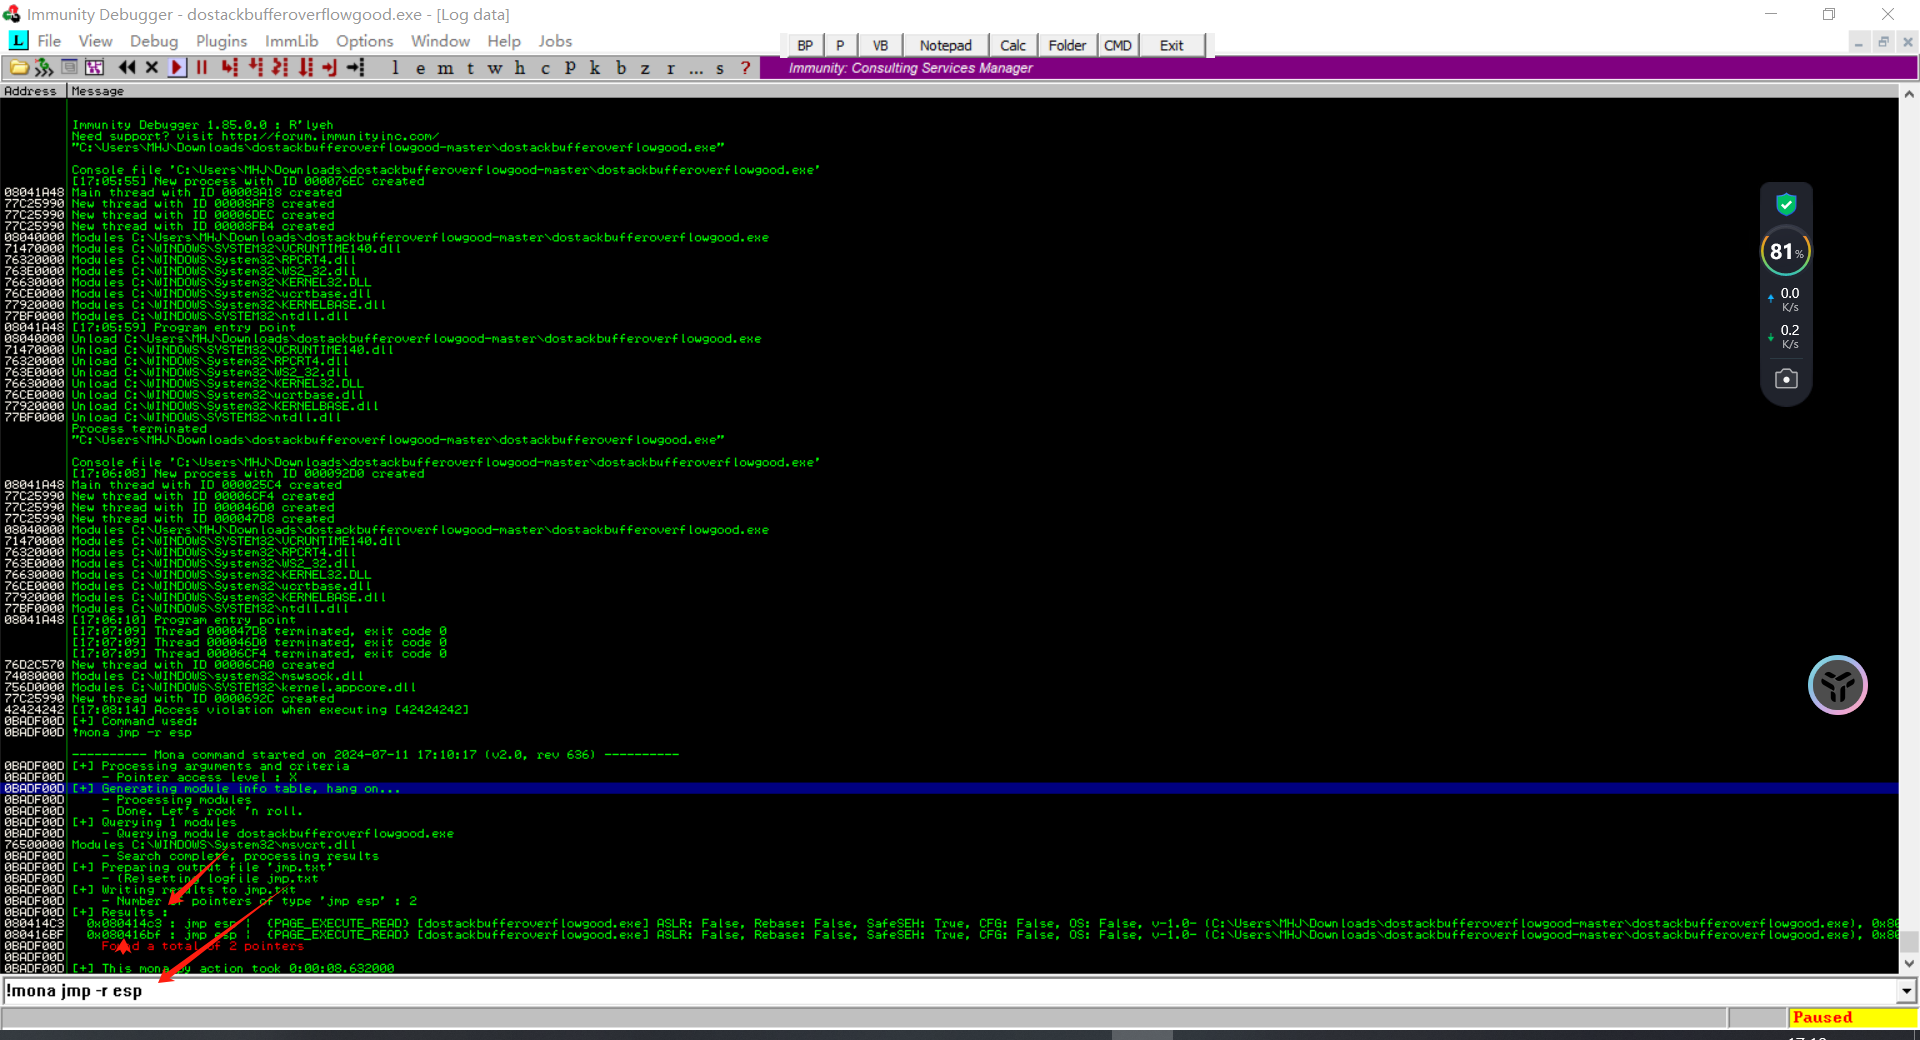Viewport: 1920px width, 1040px height.
Task: Click the green shield icon in floating widget
Action: 1786,205
